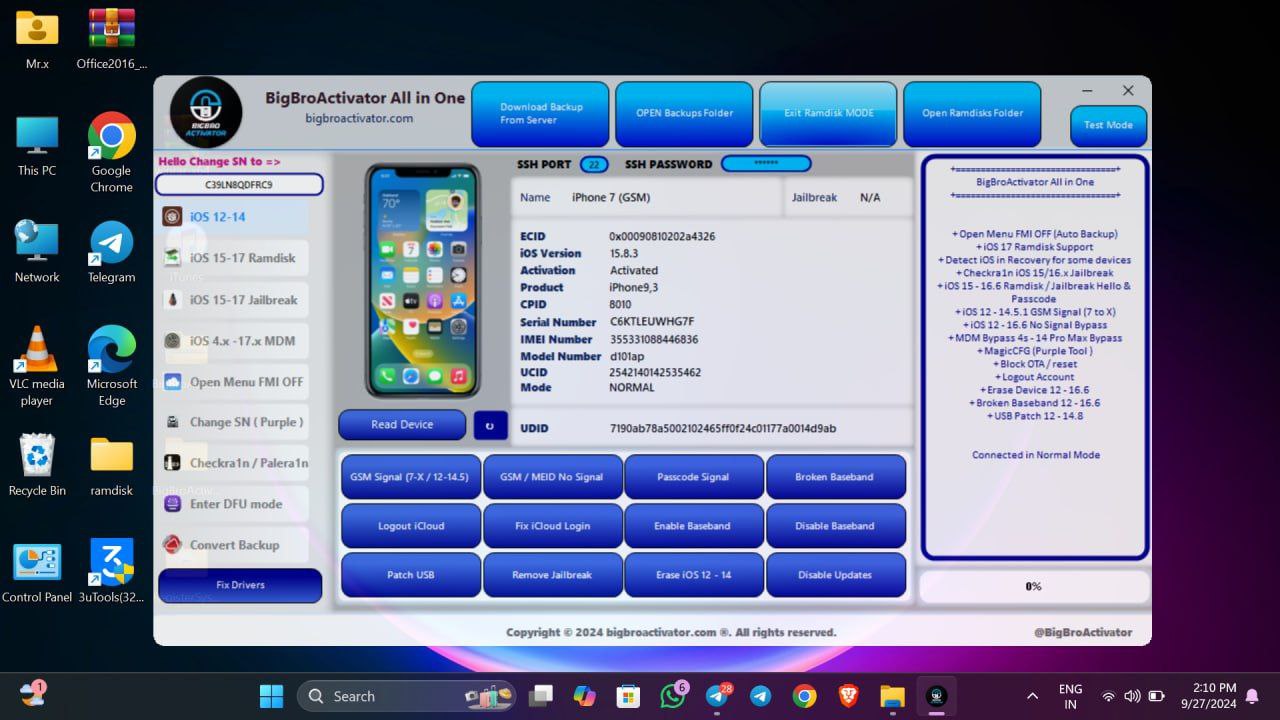Show hidden tray icons chevron
Screen dimensions: 1280x720
coord(1032,696)
